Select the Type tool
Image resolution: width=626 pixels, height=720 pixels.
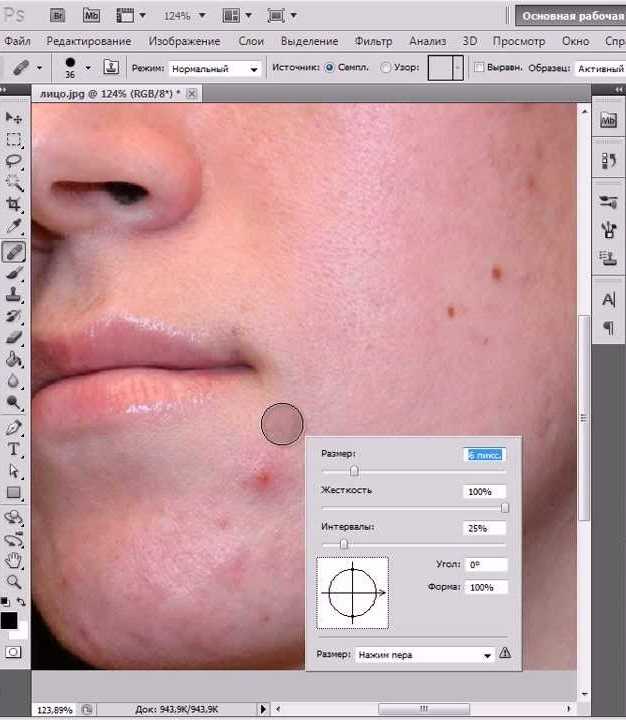point(14,449)
